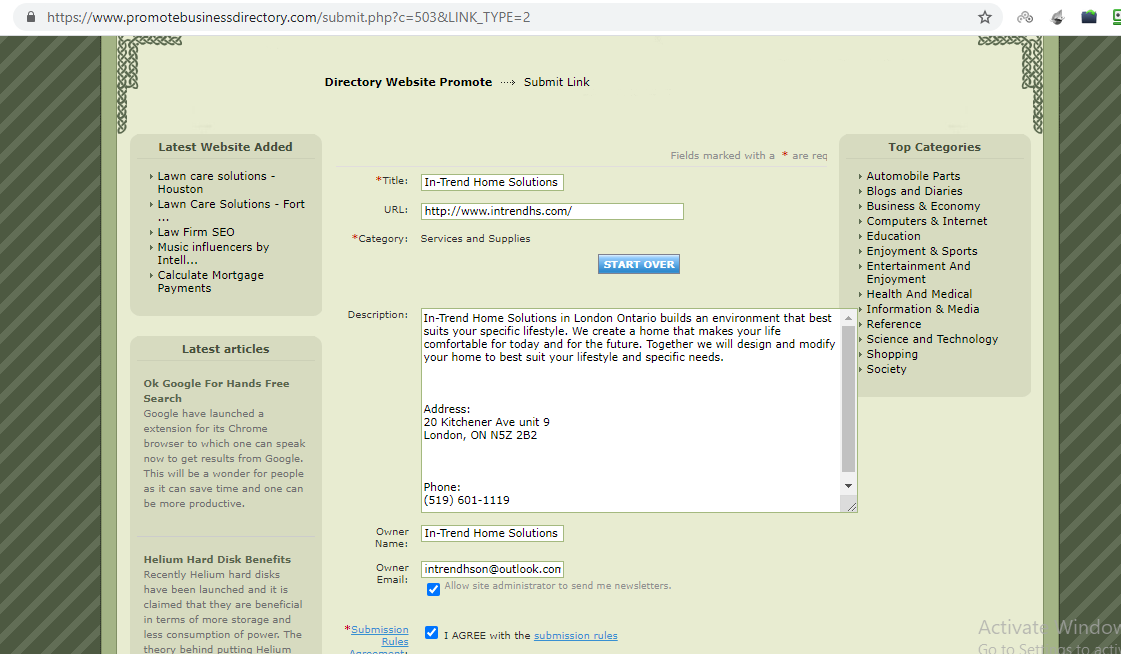Open the submission rules link
Viewport: 1121px width, 654px height.
[576, 635]
